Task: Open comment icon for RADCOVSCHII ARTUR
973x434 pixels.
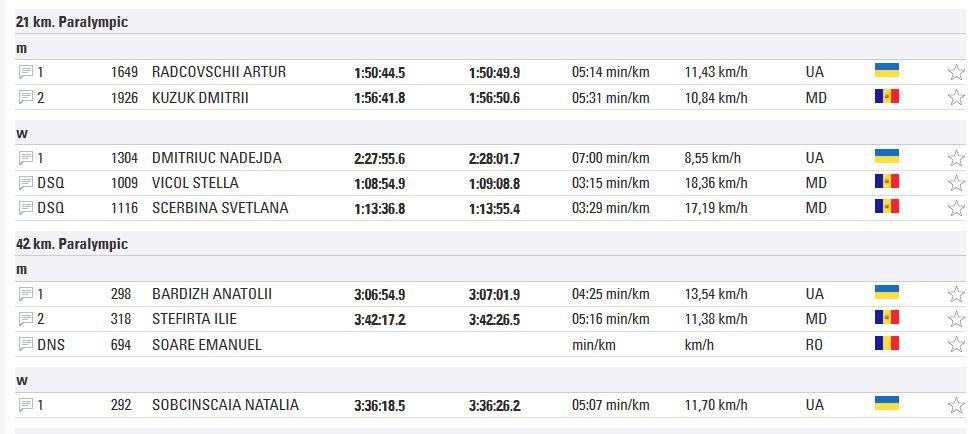Action: tap(26, 72)
